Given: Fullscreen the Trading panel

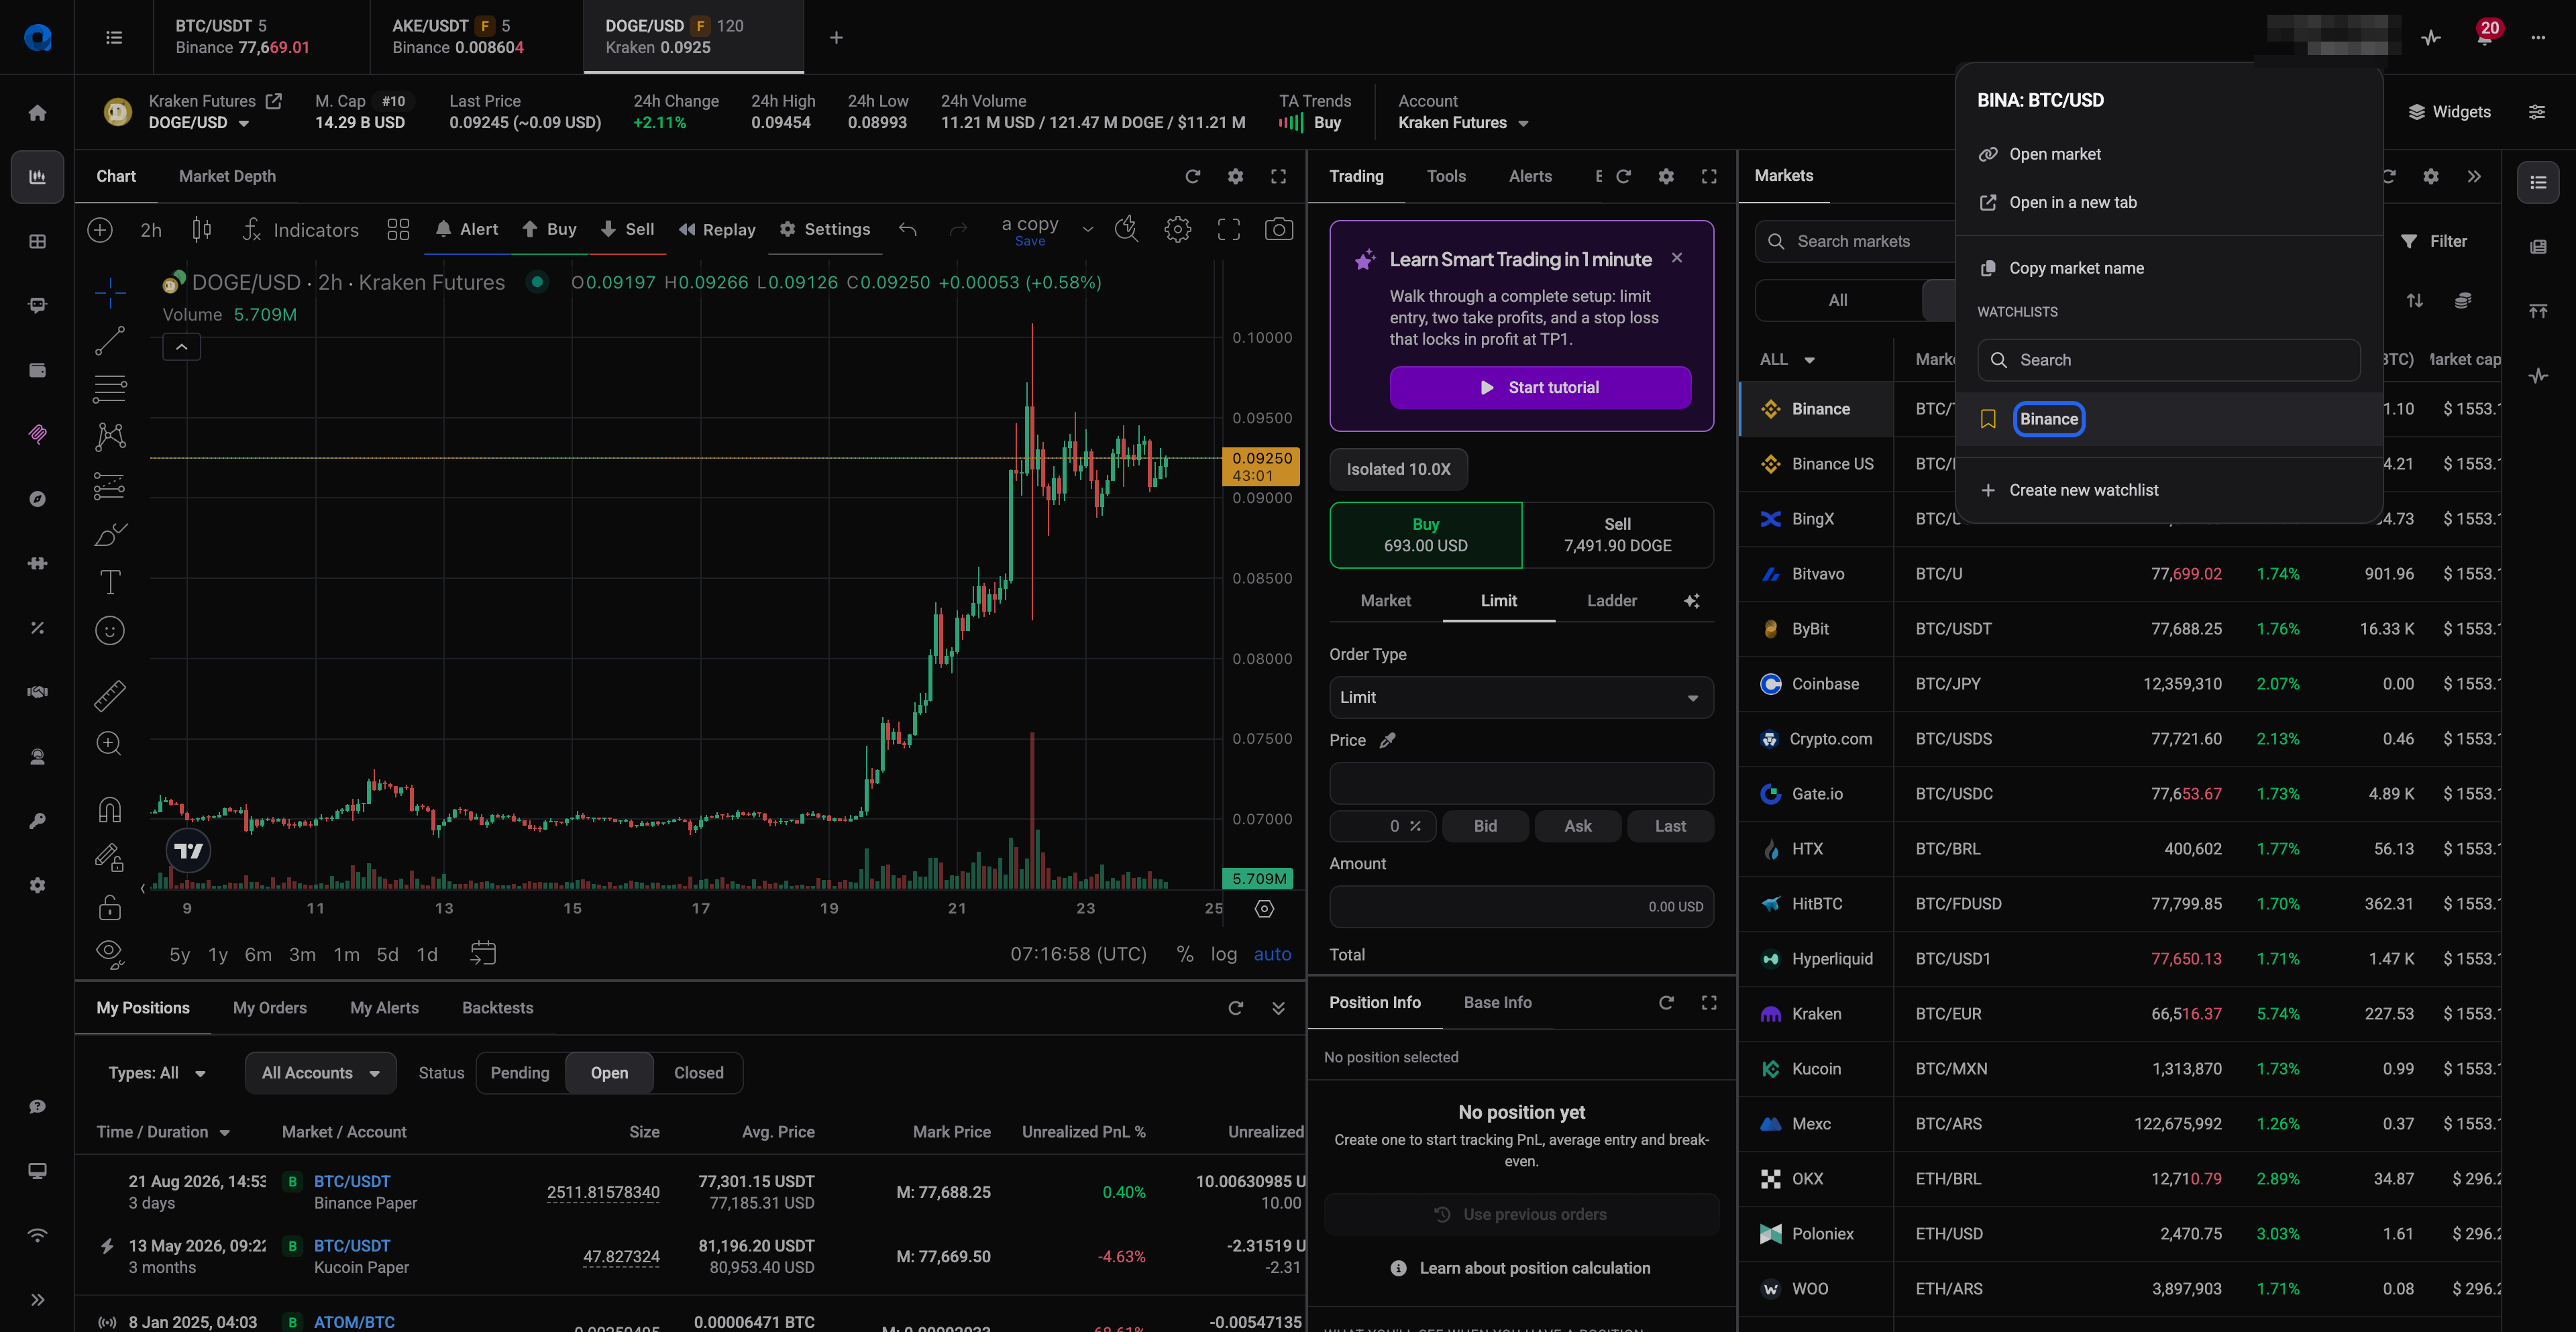Looking at the screenshot, I should 1709,176.
